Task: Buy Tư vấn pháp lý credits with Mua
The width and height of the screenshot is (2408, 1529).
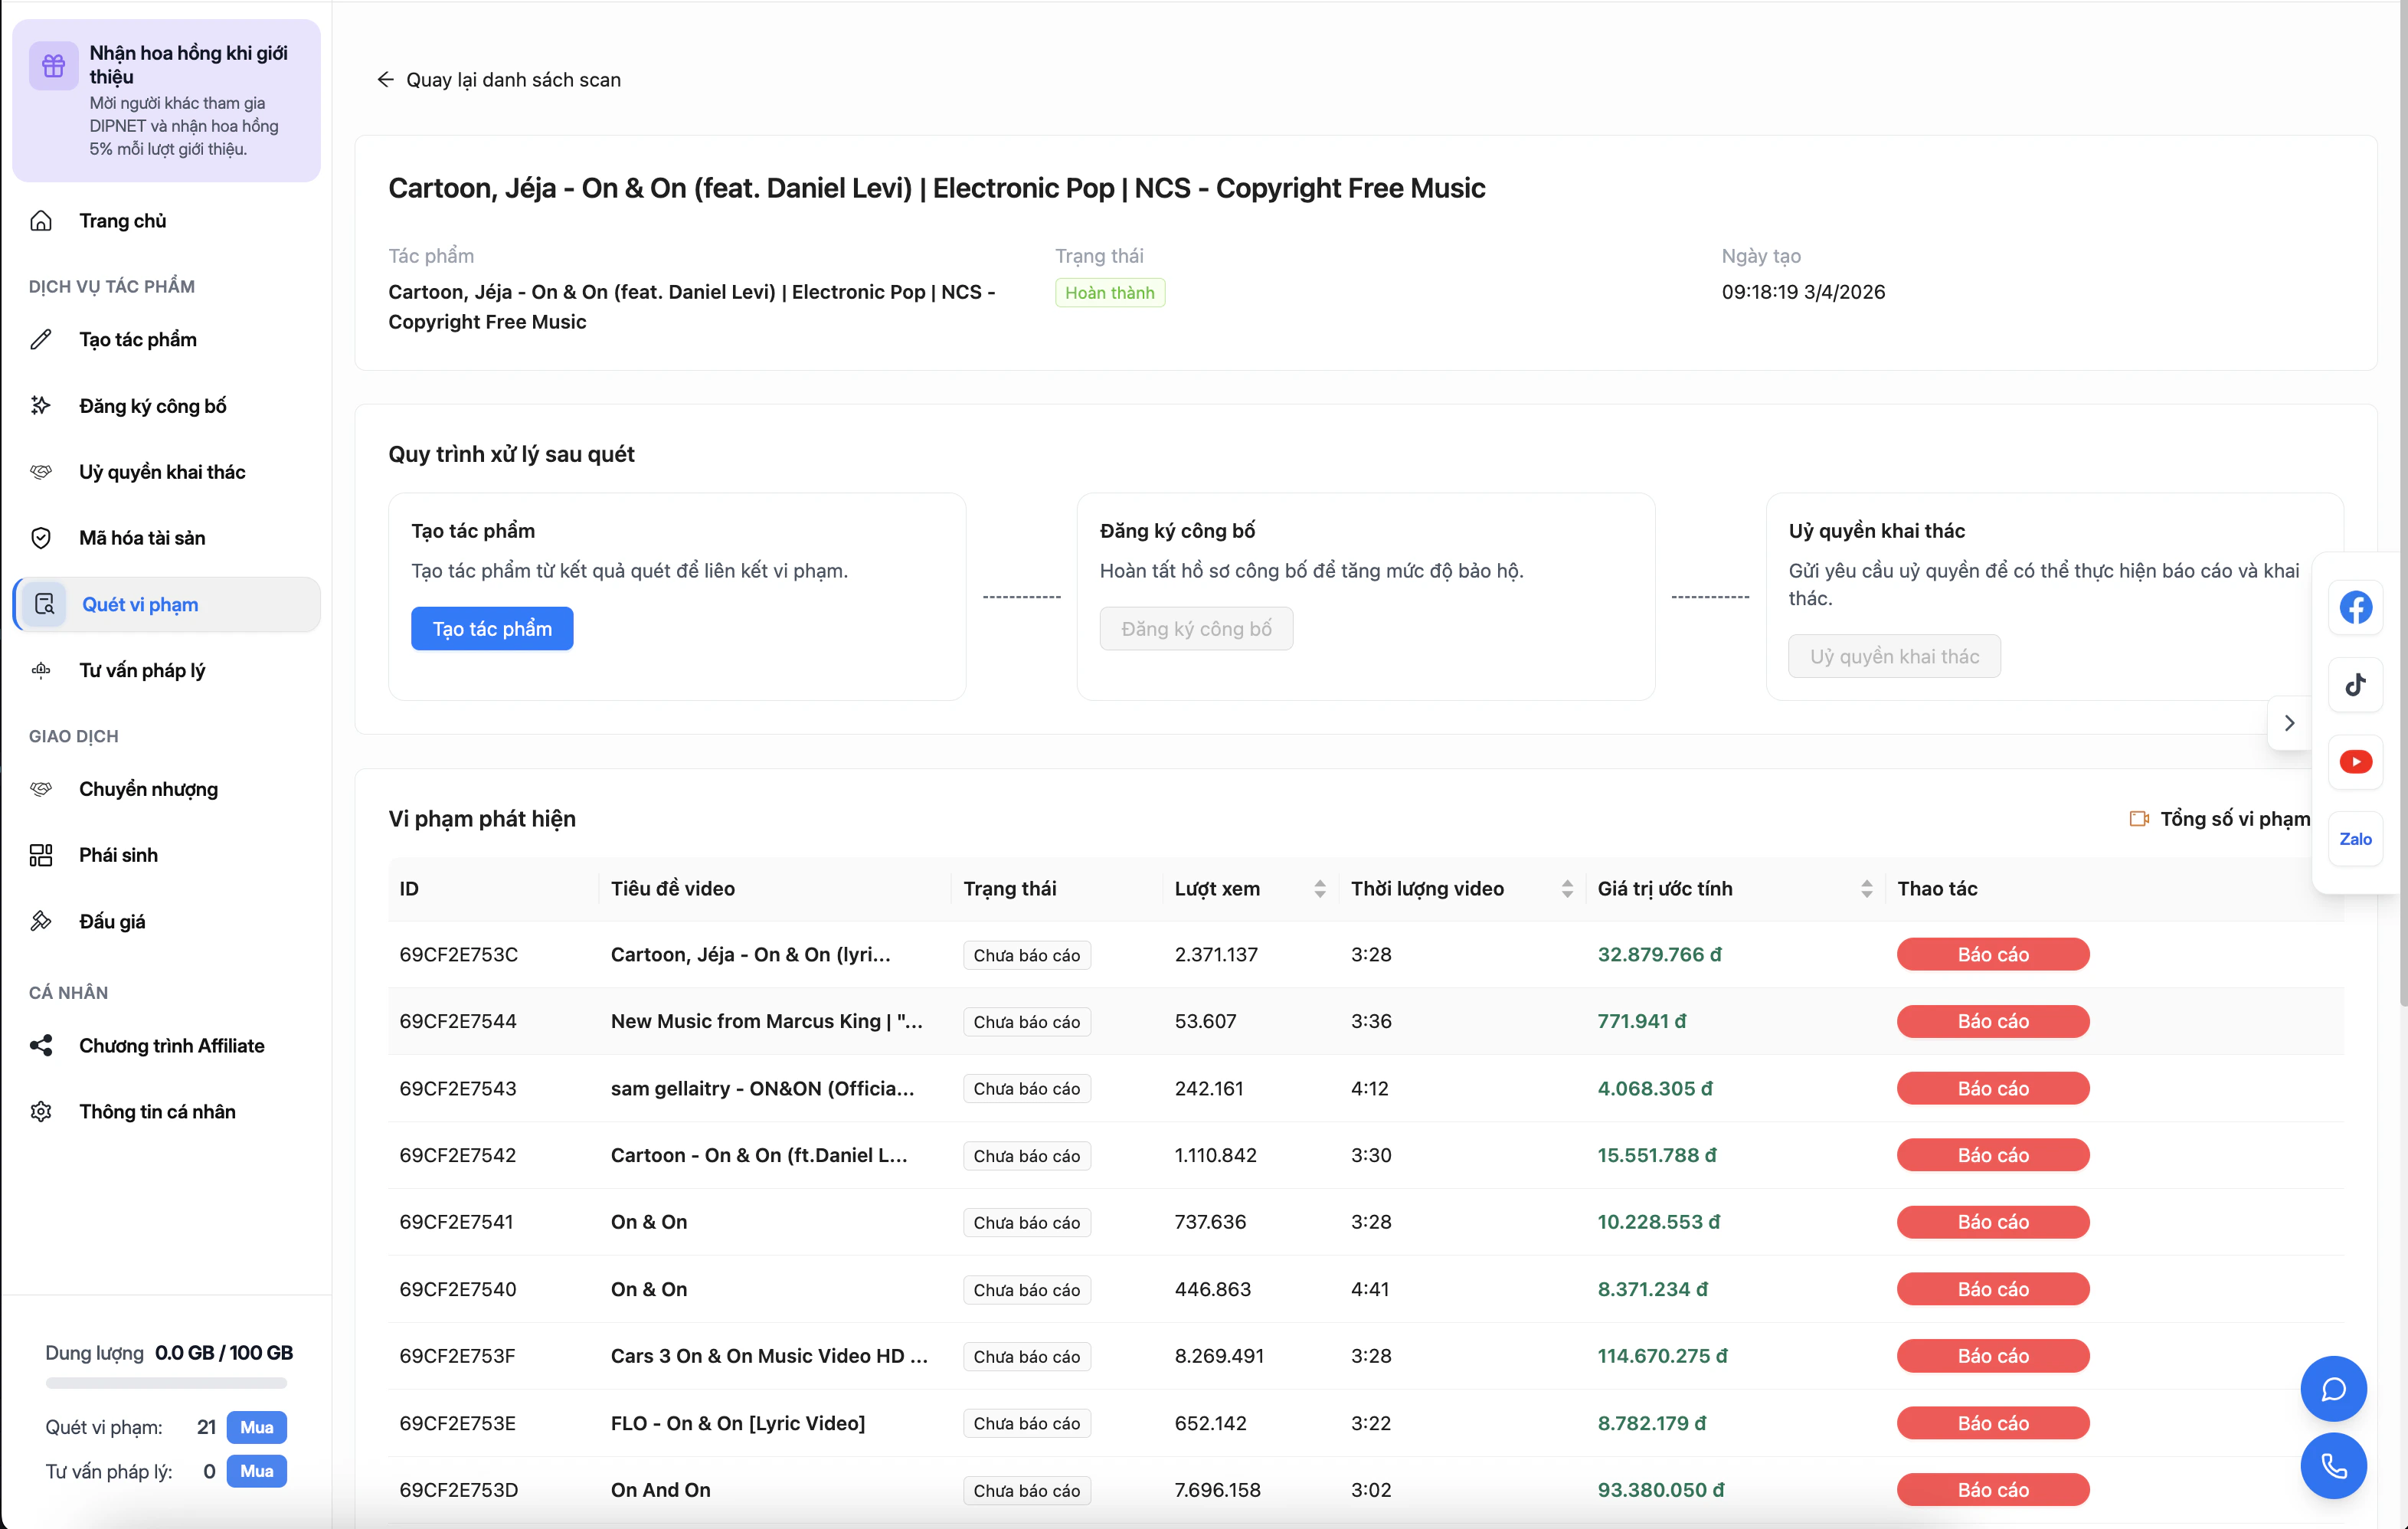Action: (x=257, y=1471)
